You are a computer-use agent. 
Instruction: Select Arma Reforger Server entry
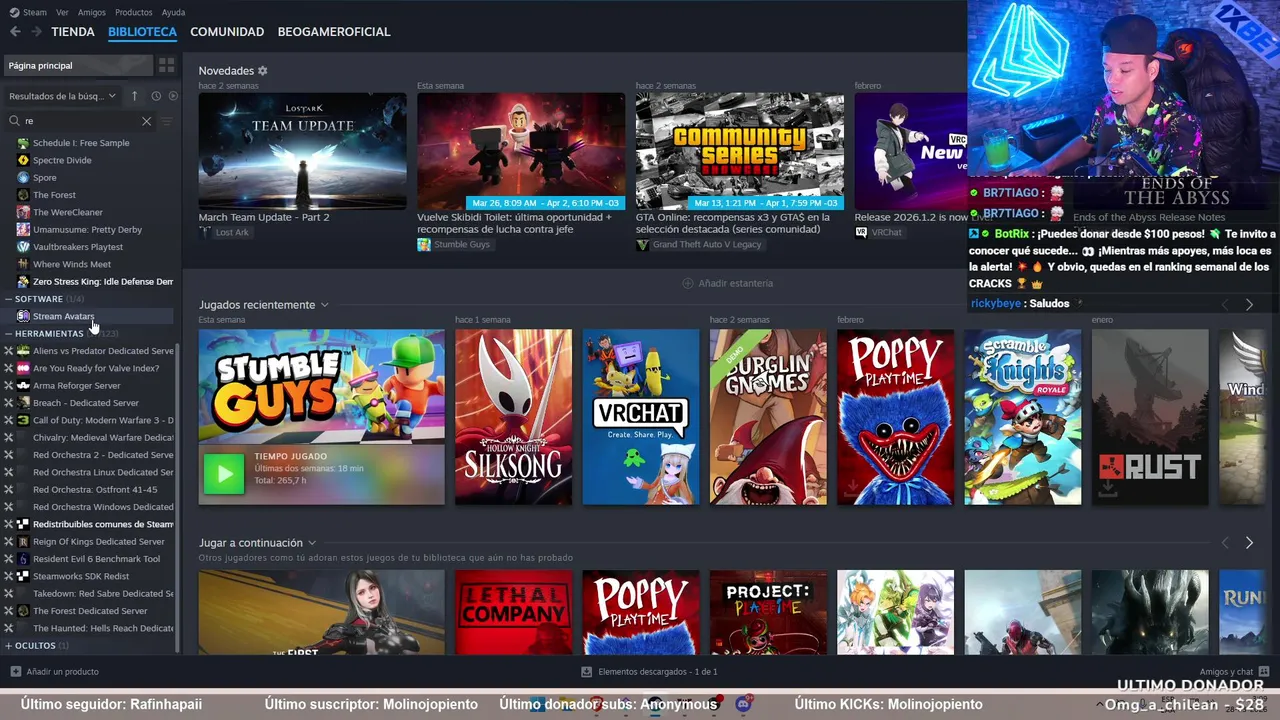76,386
